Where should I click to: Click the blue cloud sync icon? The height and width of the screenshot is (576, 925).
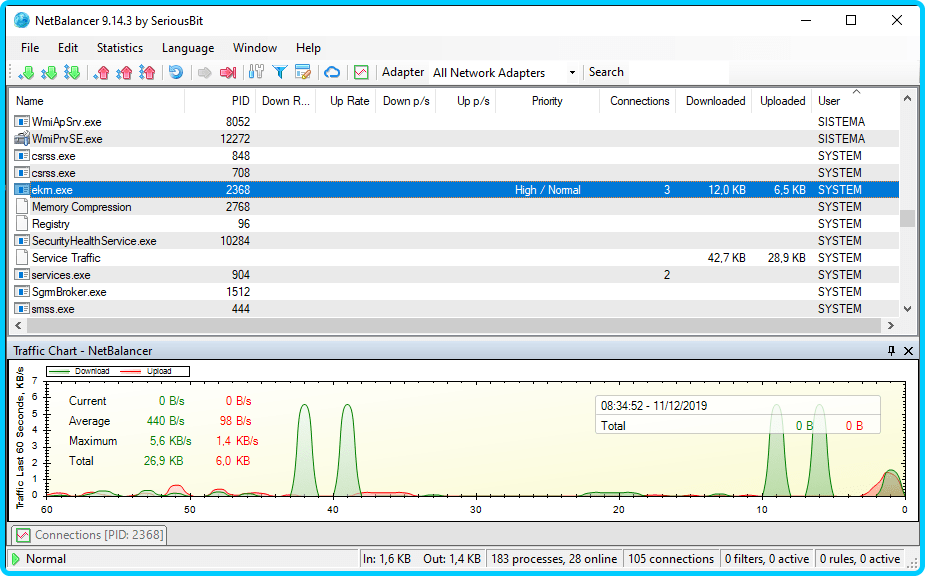(x=332, y=72)
